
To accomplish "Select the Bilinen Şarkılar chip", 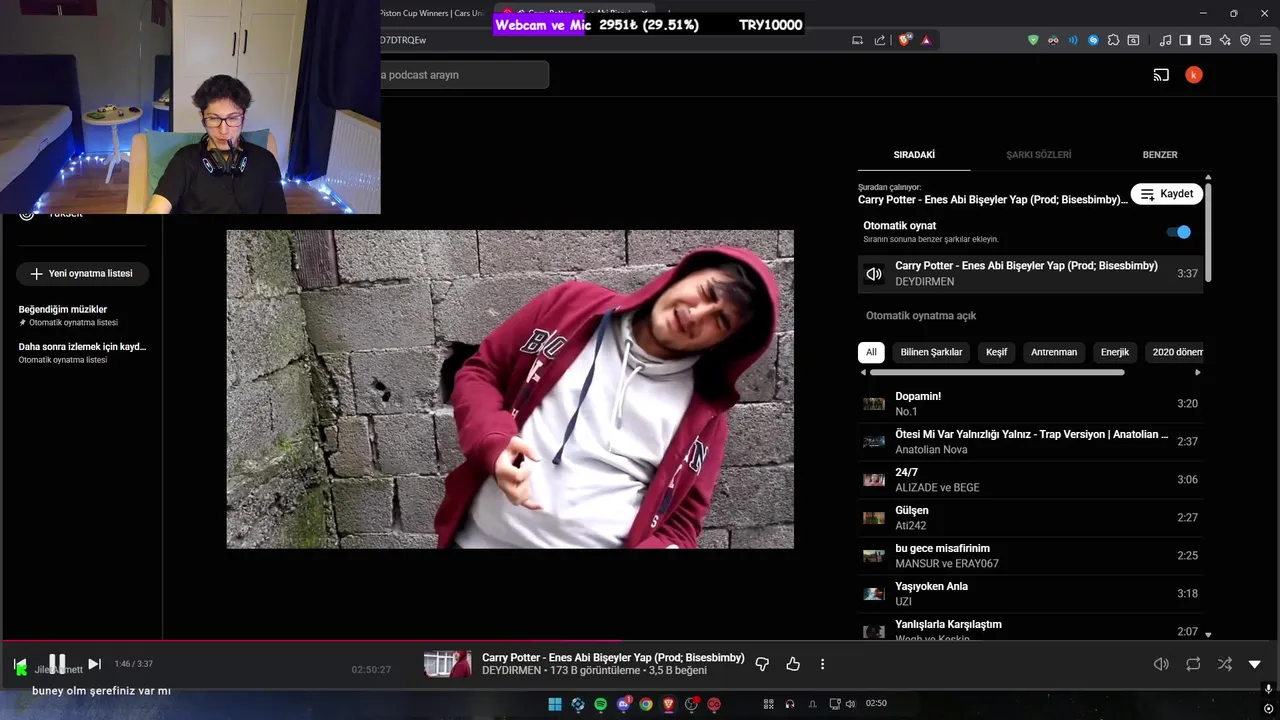I will [x=931, y=352].
